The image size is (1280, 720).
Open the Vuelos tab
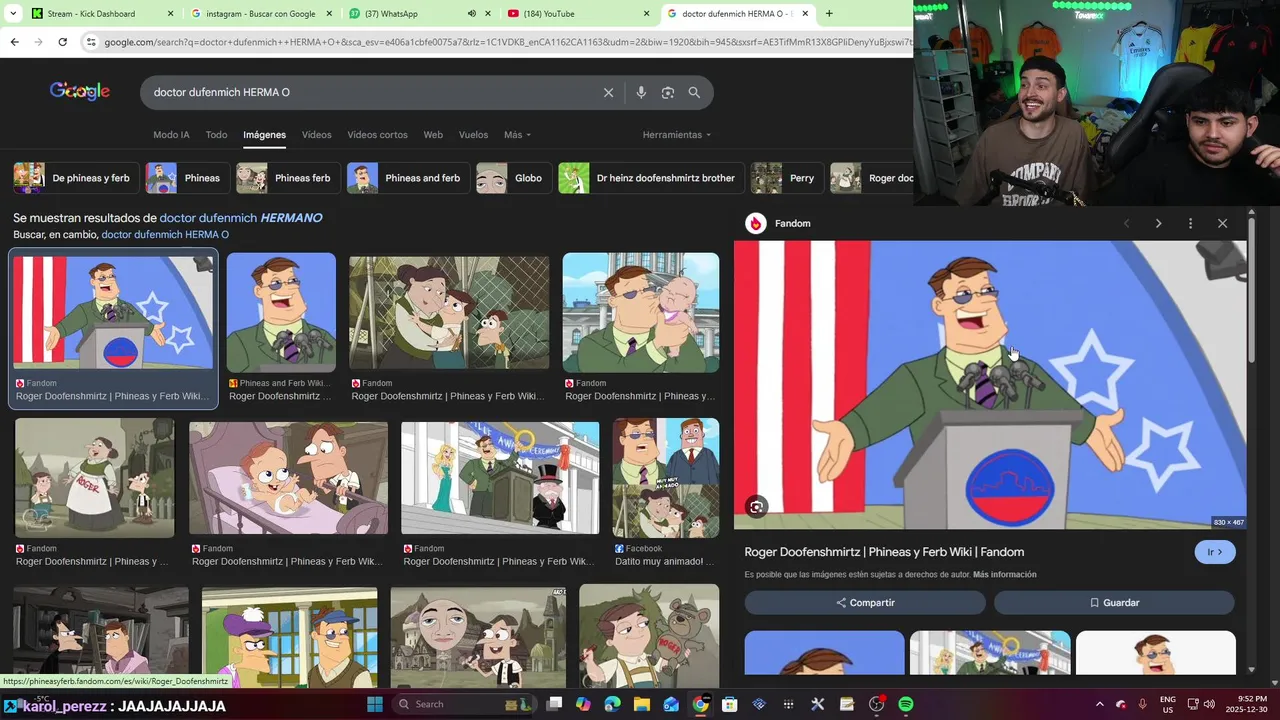pos(473,135)
